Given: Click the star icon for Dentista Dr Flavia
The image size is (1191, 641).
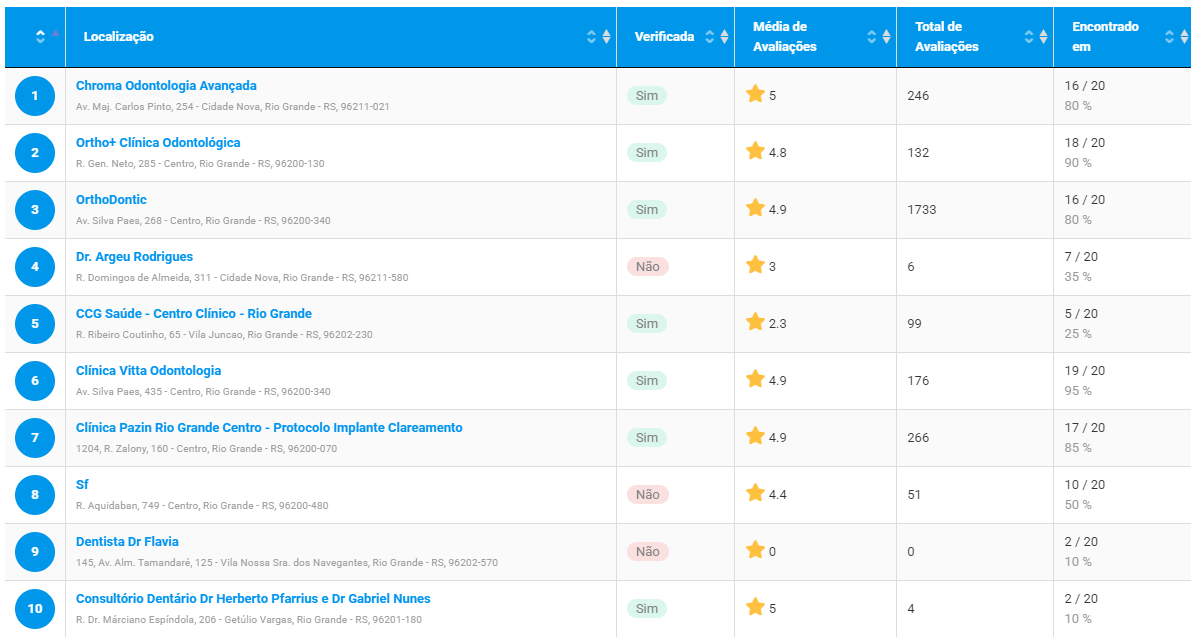Looking at the screenshot, I should point(755,550).
